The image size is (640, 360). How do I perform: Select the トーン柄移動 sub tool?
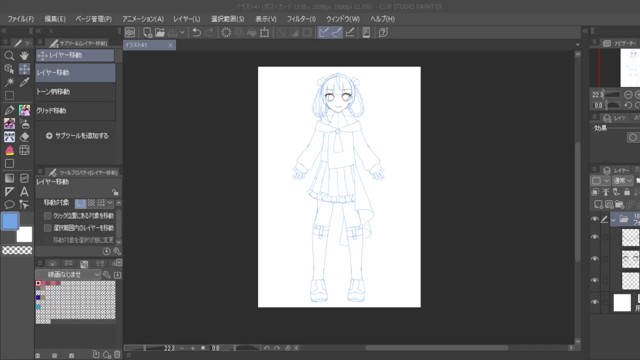point(76,92)
